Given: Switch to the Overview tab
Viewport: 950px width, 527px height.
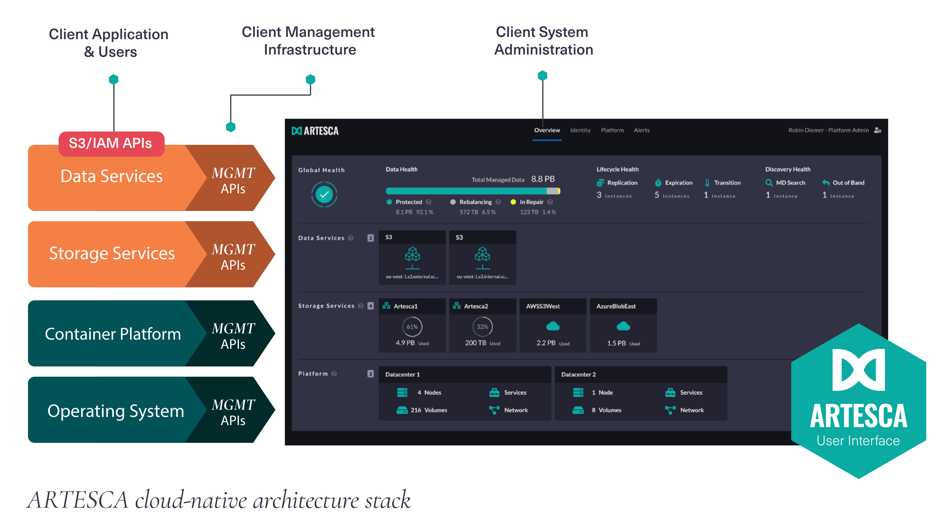Looking at the screenshot, I should [x=547, y=130].
